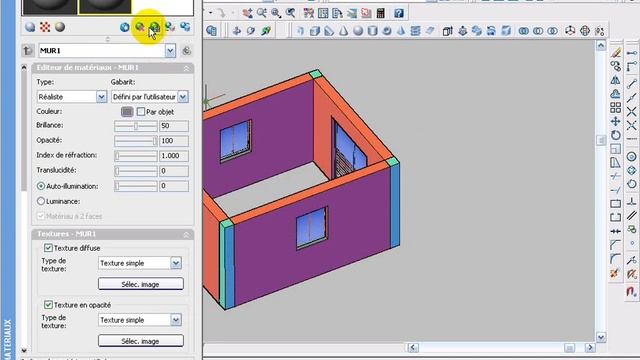The height and width of the screenshot is (360, 640).
Task: Toggle the Par objet checkbox
Action: (141, 111)
